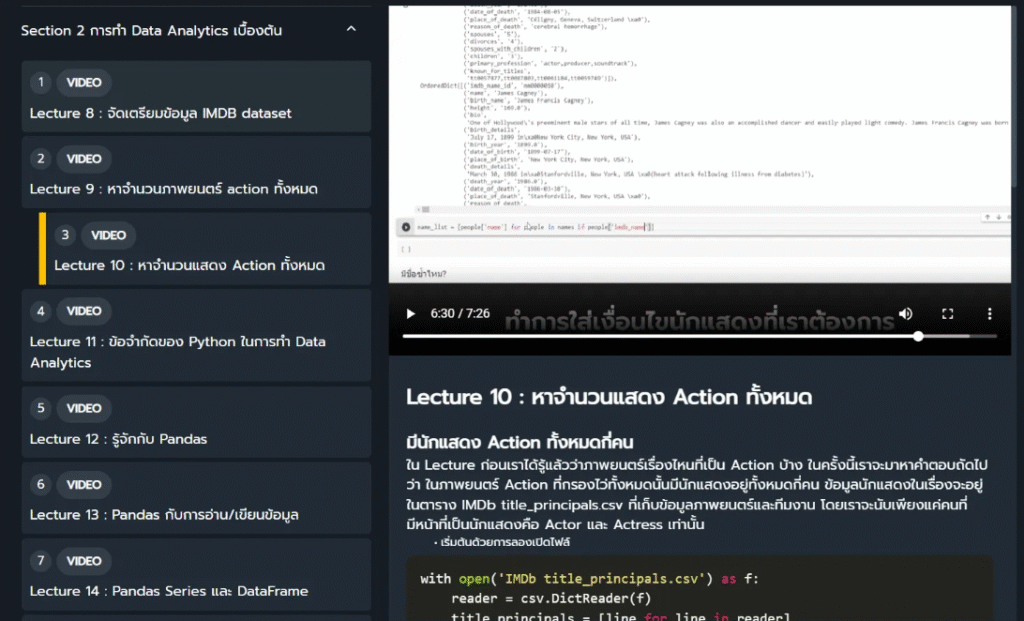Enter fullscreen mode on the video
1024x621 pixels.
pyautogui.click(x=947, y=314)
